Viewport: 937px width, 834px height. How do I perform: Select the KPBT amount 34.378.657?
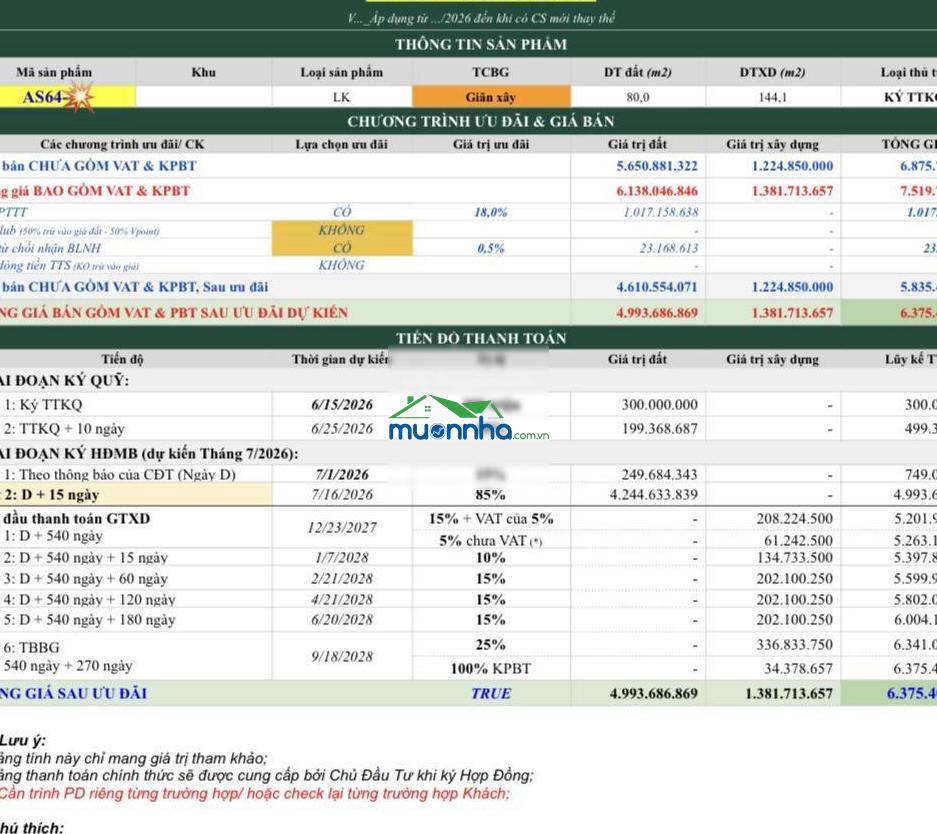coord(798,669)
